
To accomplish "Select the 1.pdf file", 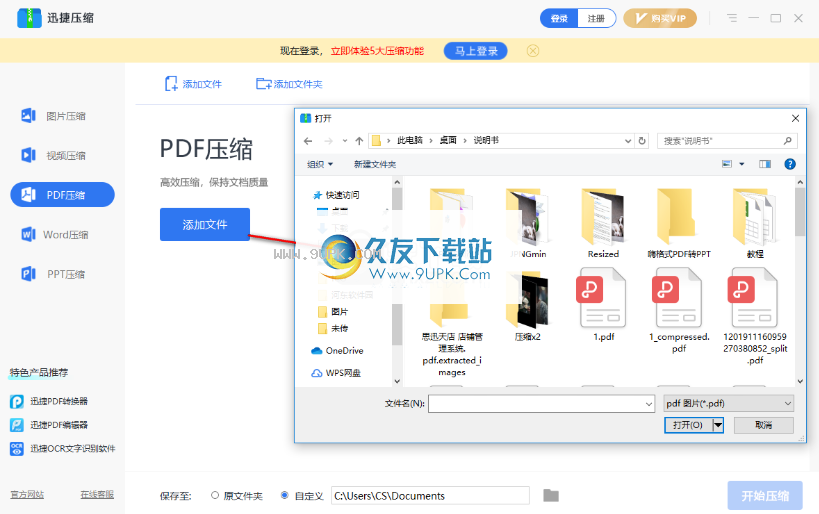I will coord(603,306).
